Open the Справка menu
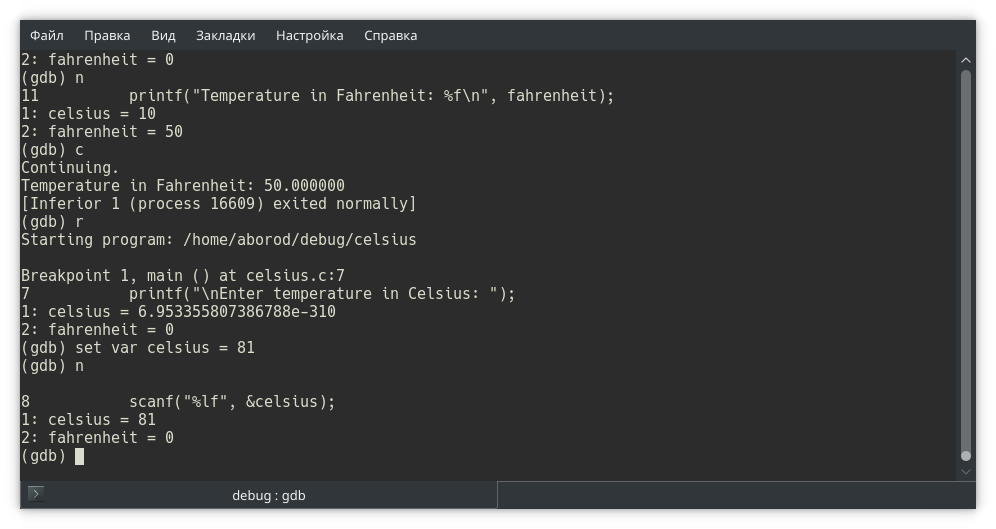Viewport: 996px width, 529px height. pos(390,35)
